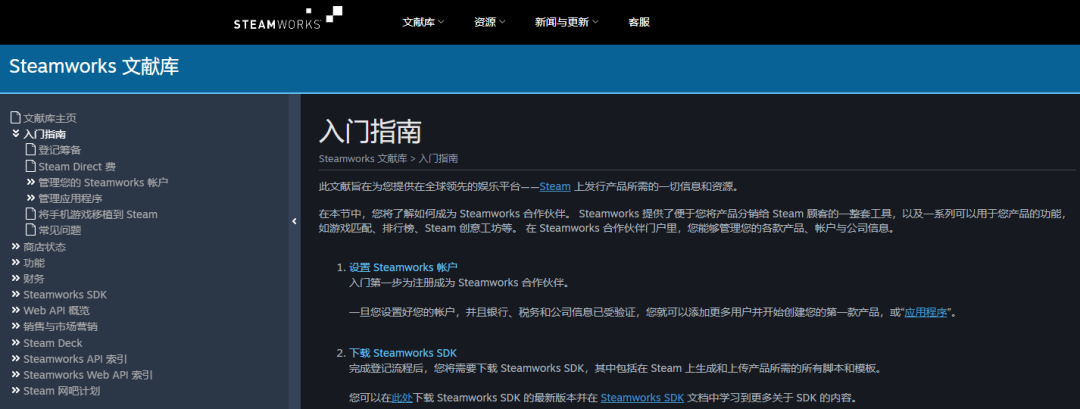The image size is (1080, 409).
Task: Open Steam 网吧计划 in the sidebar
Action: [62, 391]
